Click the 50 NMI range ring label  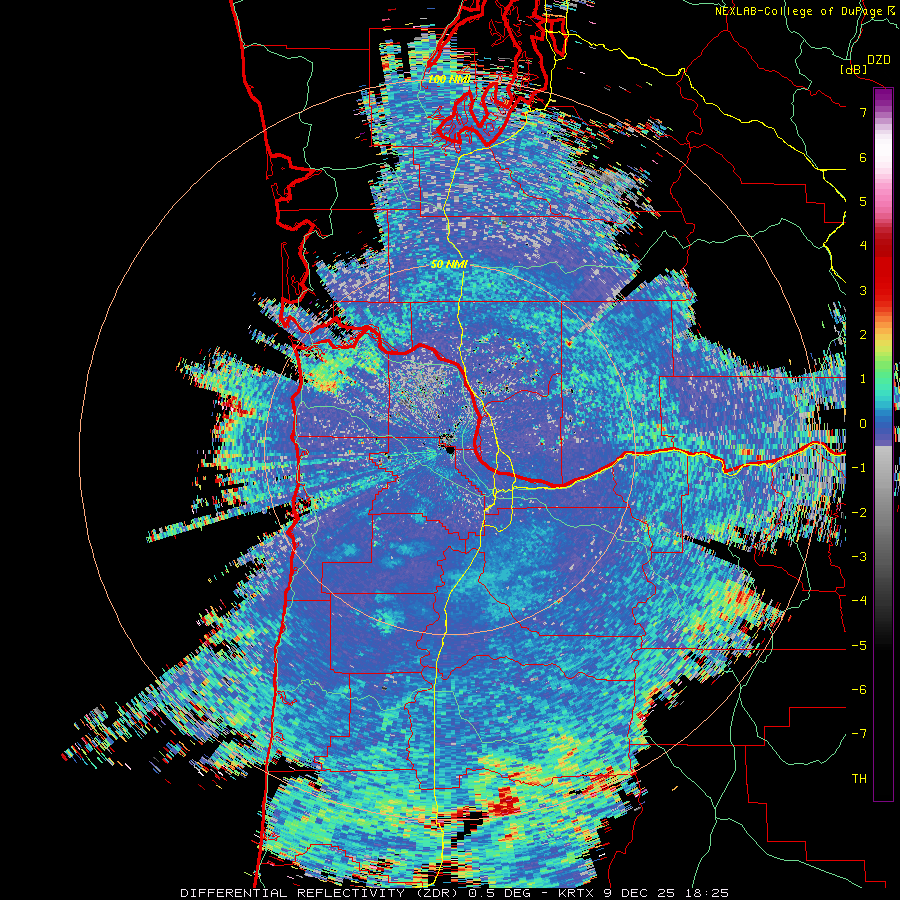(x=449, y=265)
